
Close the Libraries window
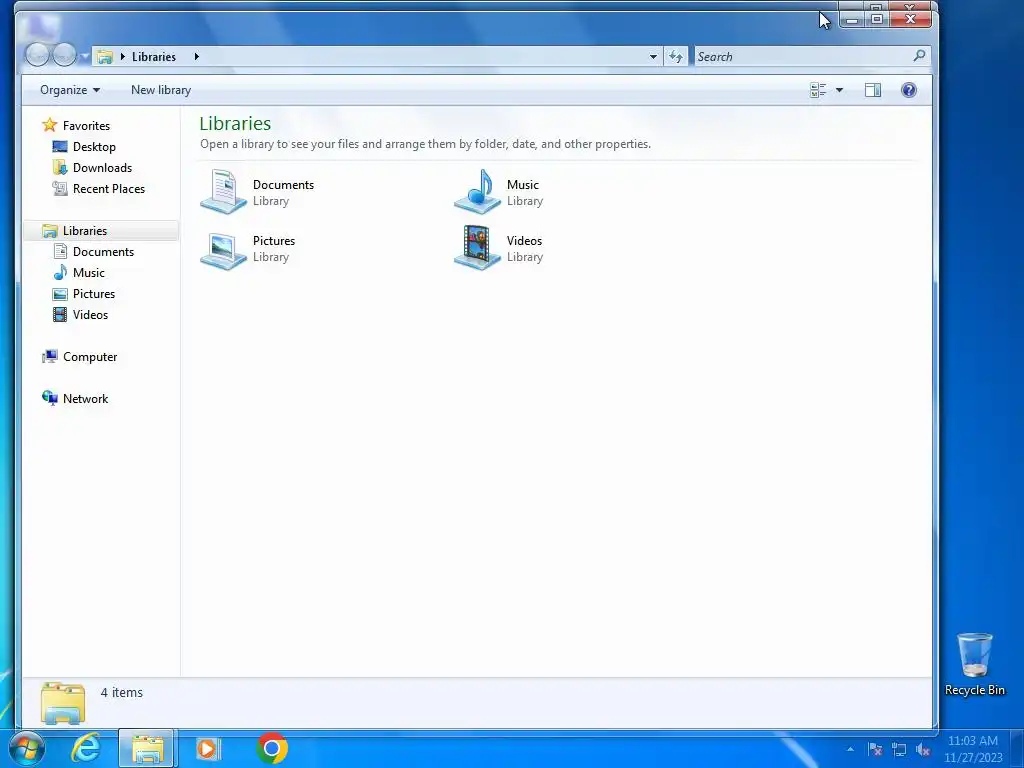[910, 19]
